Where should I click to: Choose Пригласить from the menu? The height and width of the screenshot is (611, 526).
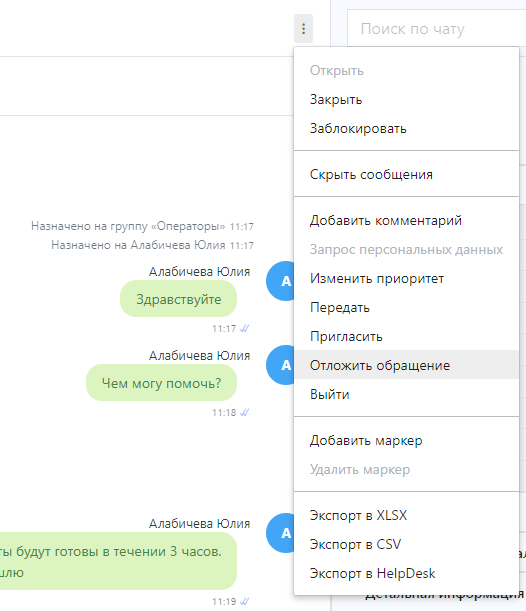(x=406, y=336)
